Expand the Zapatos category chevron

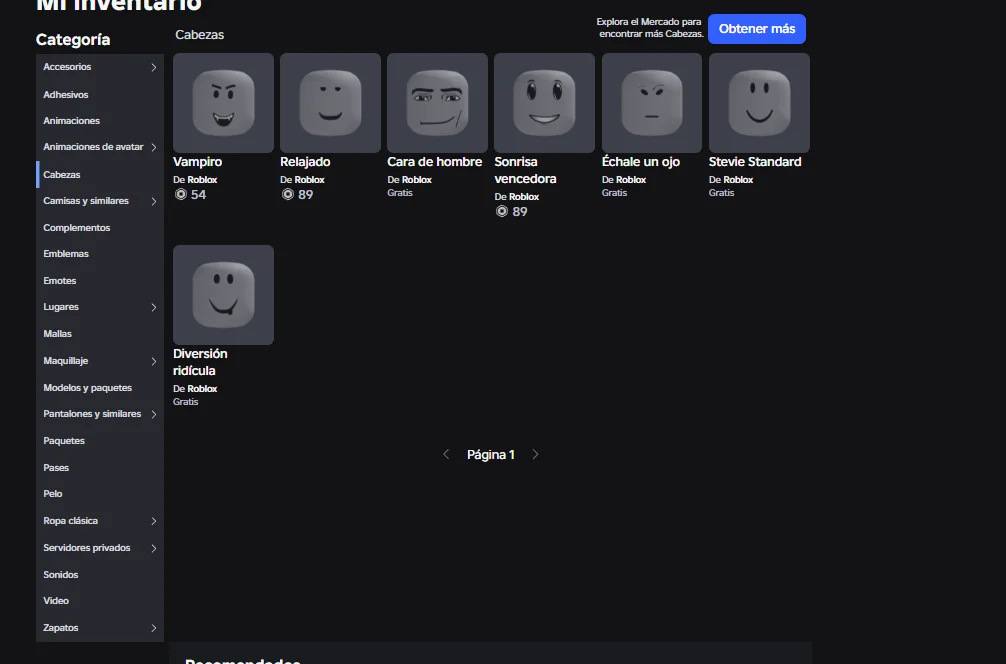[x=153, y=628]
